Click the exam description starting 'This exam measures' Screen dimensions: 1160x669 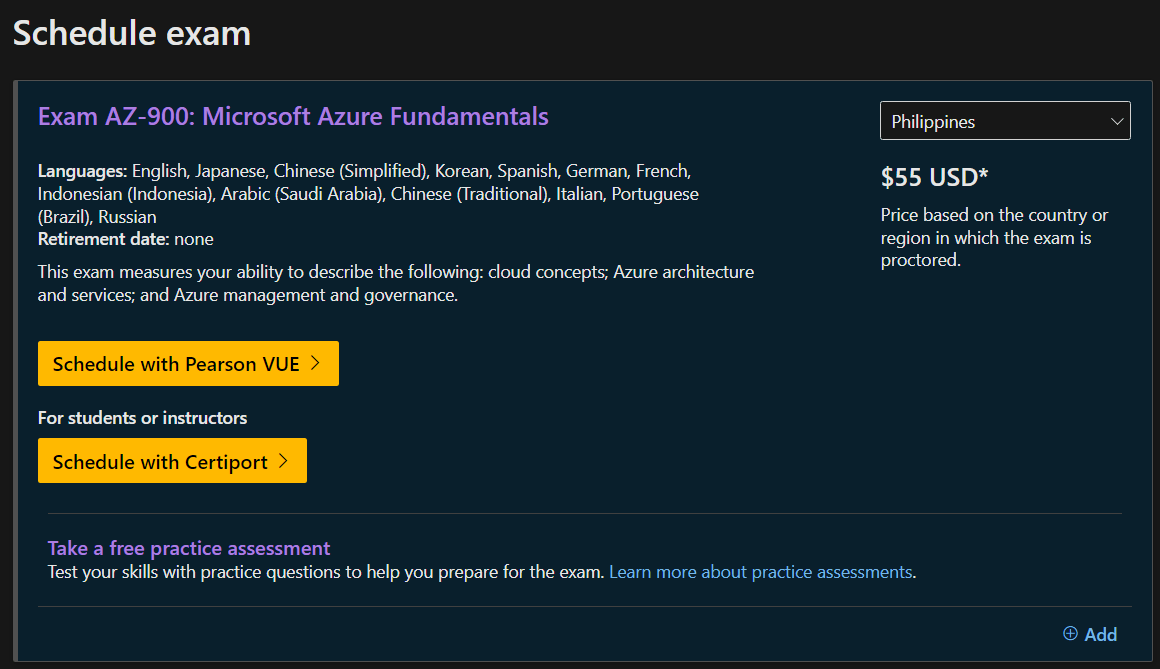(x=396, y=283)
